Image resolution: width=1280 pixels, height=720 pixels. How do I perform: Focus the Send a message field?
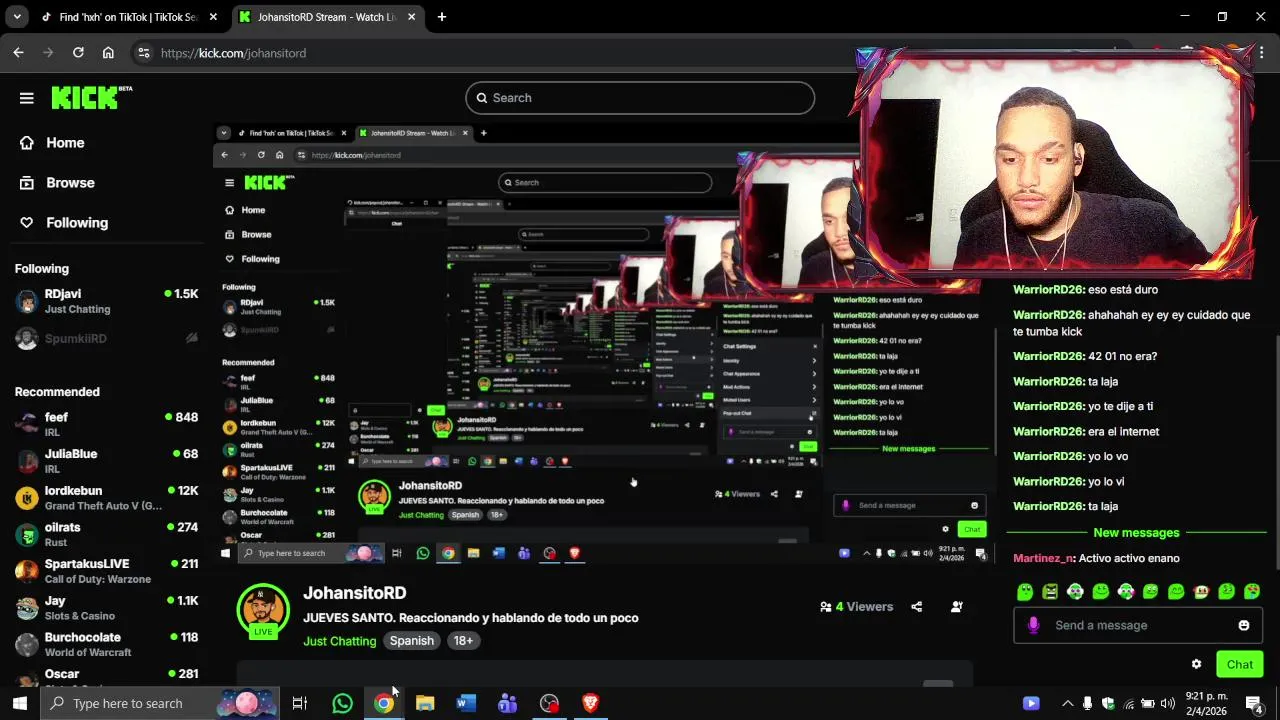(1138, 625)
